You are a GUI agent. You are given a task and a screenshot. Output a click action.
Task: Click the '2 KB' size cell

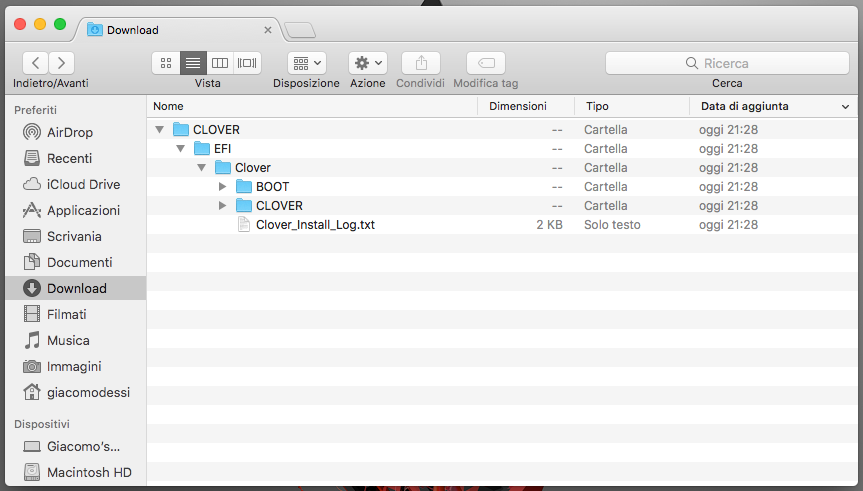549,225
